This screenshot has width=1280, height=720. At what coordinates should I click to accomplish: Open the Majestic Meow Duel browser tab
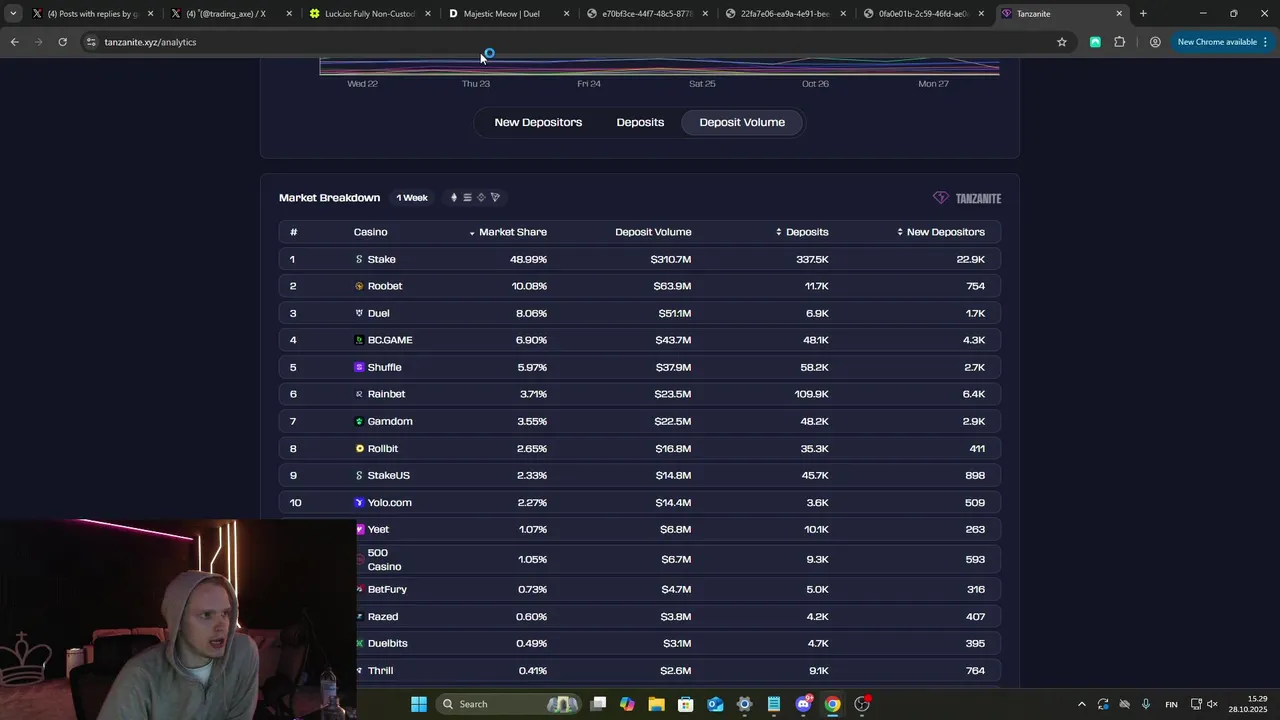point(508,14)
